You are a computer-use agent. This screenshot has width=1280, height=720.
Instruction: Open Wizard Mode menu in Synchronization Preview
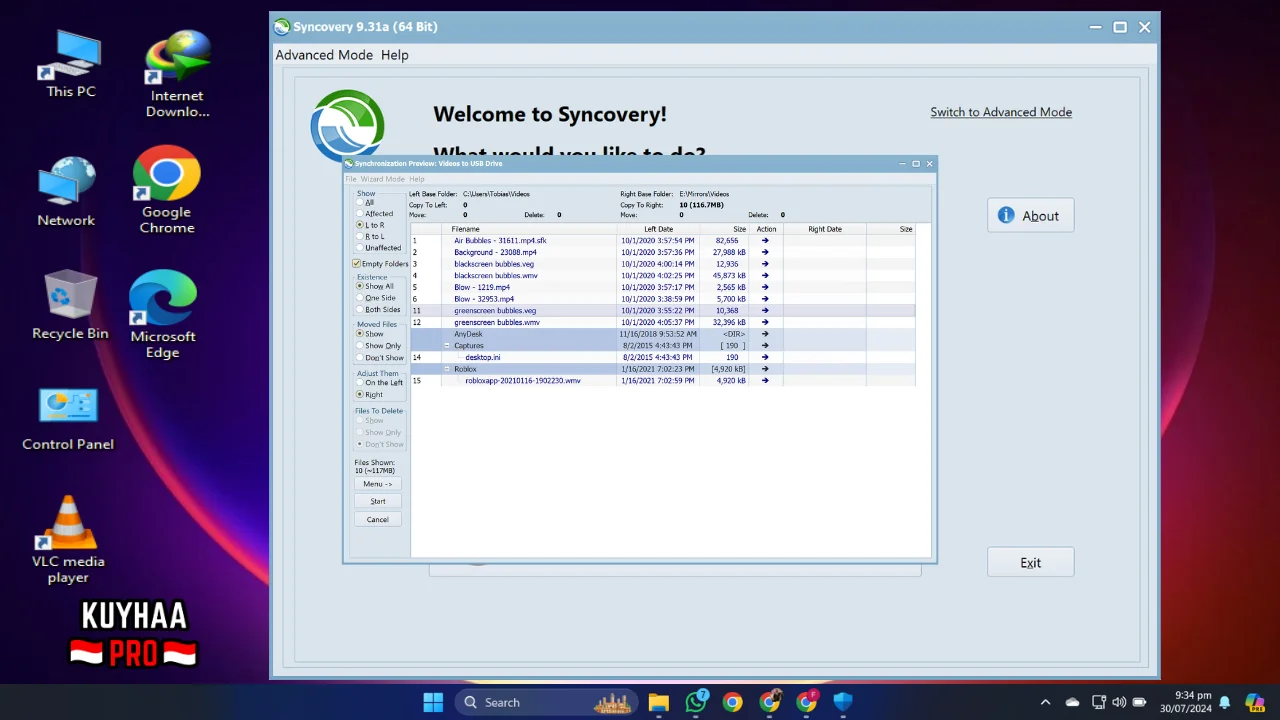383,179
